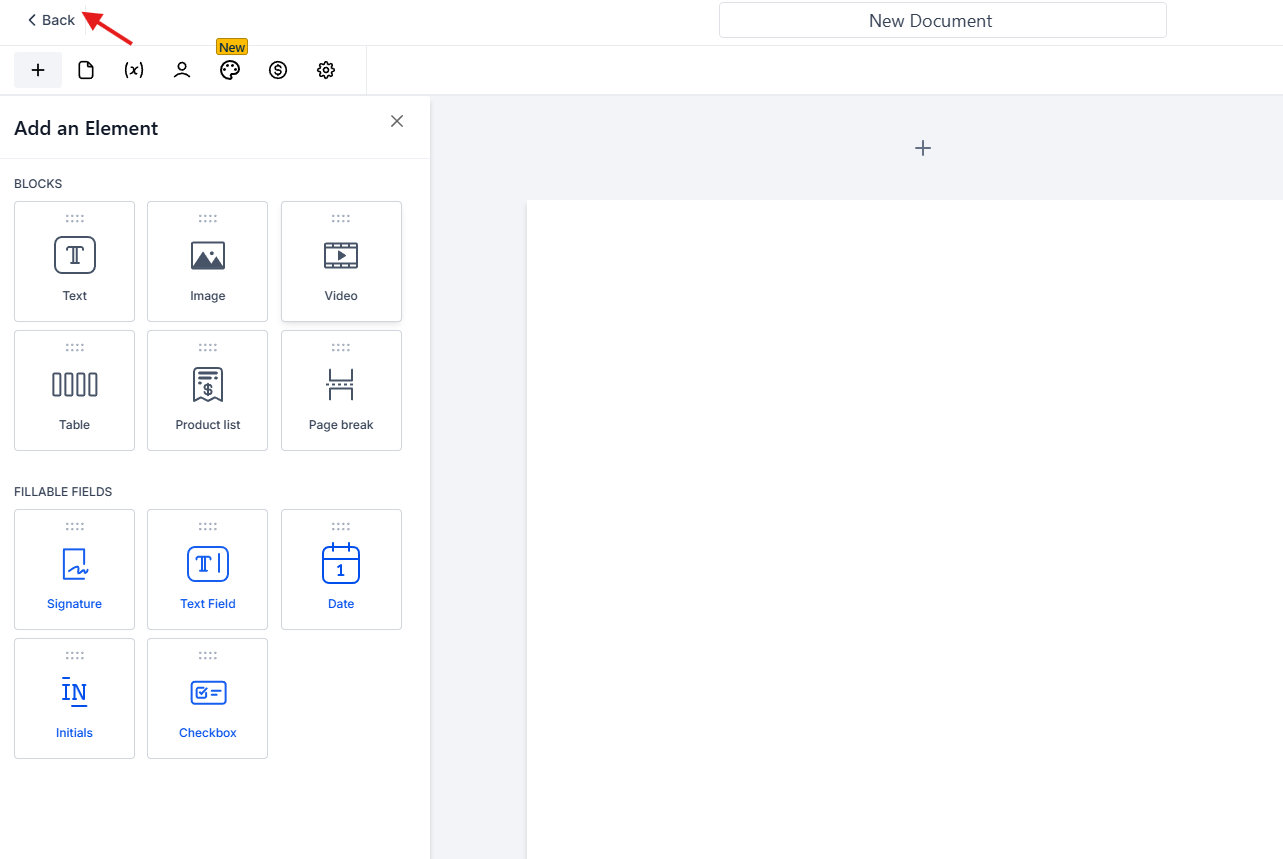Open the Payments dollar icon

tap(278, 70)
